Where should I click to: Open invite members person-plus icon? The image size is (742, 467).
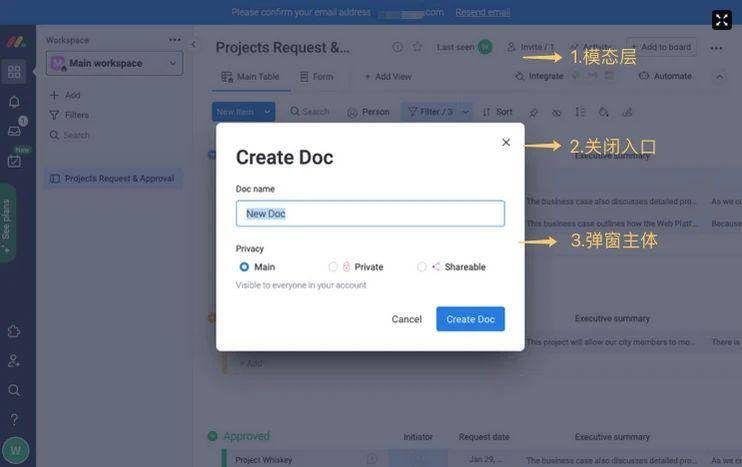pyautogui.click(x=14, y=361)
